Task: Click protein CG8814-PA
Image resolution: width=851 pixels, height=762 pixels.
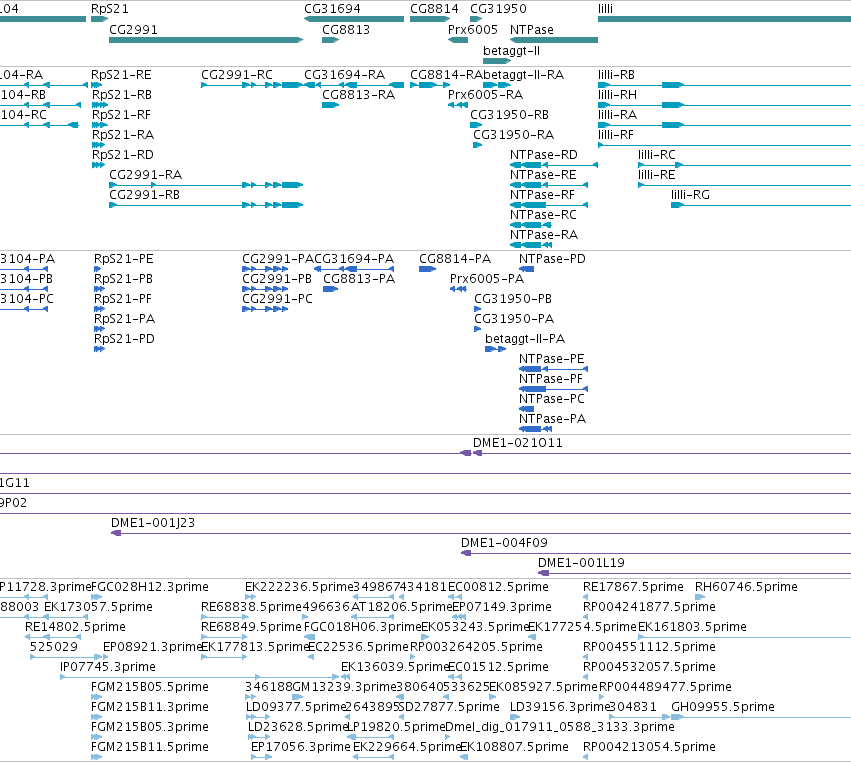Action: 455,258
